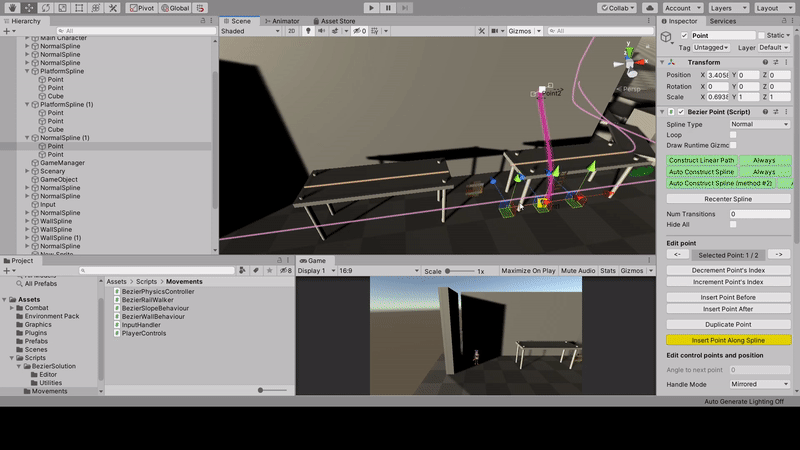800x450 pixels.
Task: Toggle Pivot handle position
Action: (141, 8)
